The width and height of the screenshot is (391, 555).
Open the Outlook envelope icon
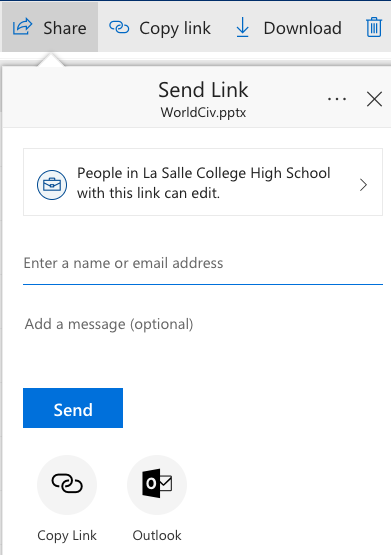157,484
